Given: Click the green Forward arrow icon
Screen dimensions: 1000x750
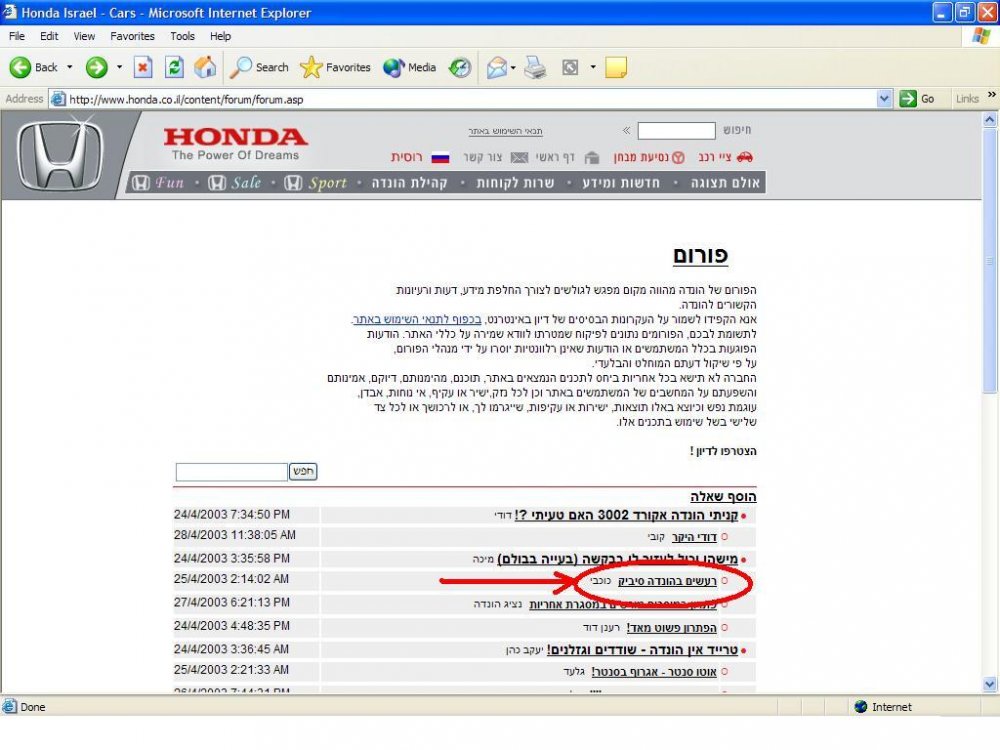Looking at the screenshot, I should [x=97, y=67].
